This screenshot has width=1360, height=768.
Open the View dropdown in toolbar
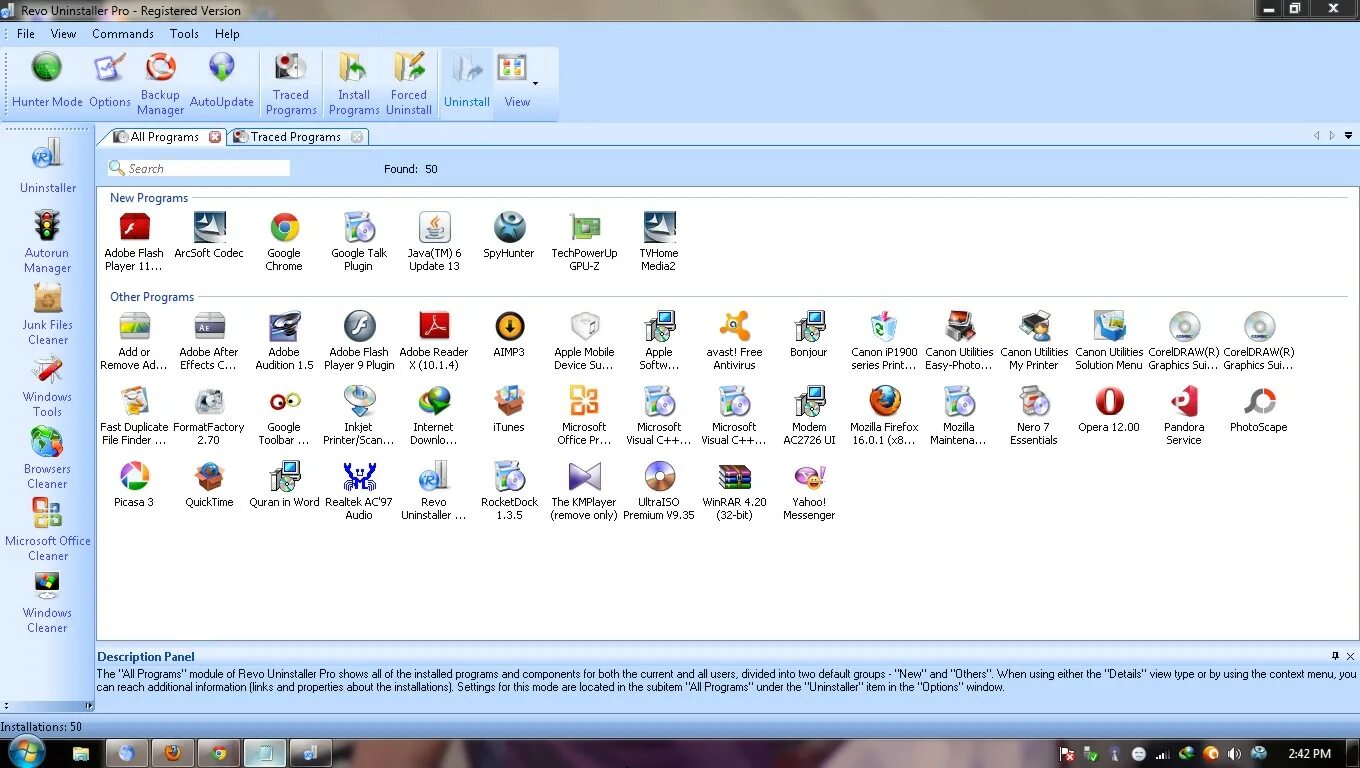pos(517,82)
